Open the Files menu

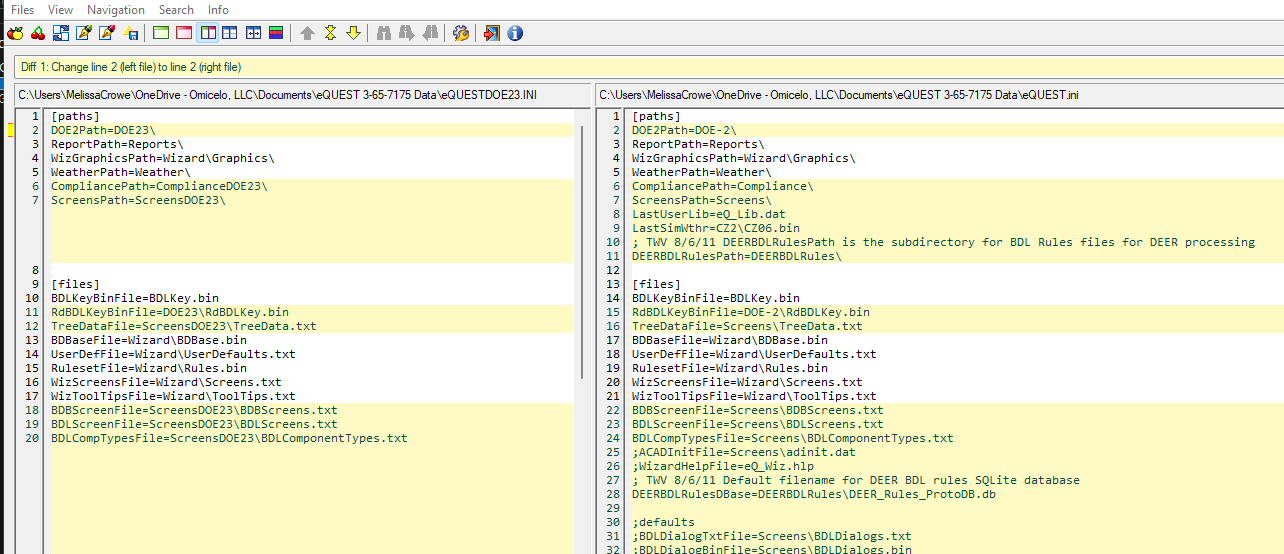click(22, 9)
